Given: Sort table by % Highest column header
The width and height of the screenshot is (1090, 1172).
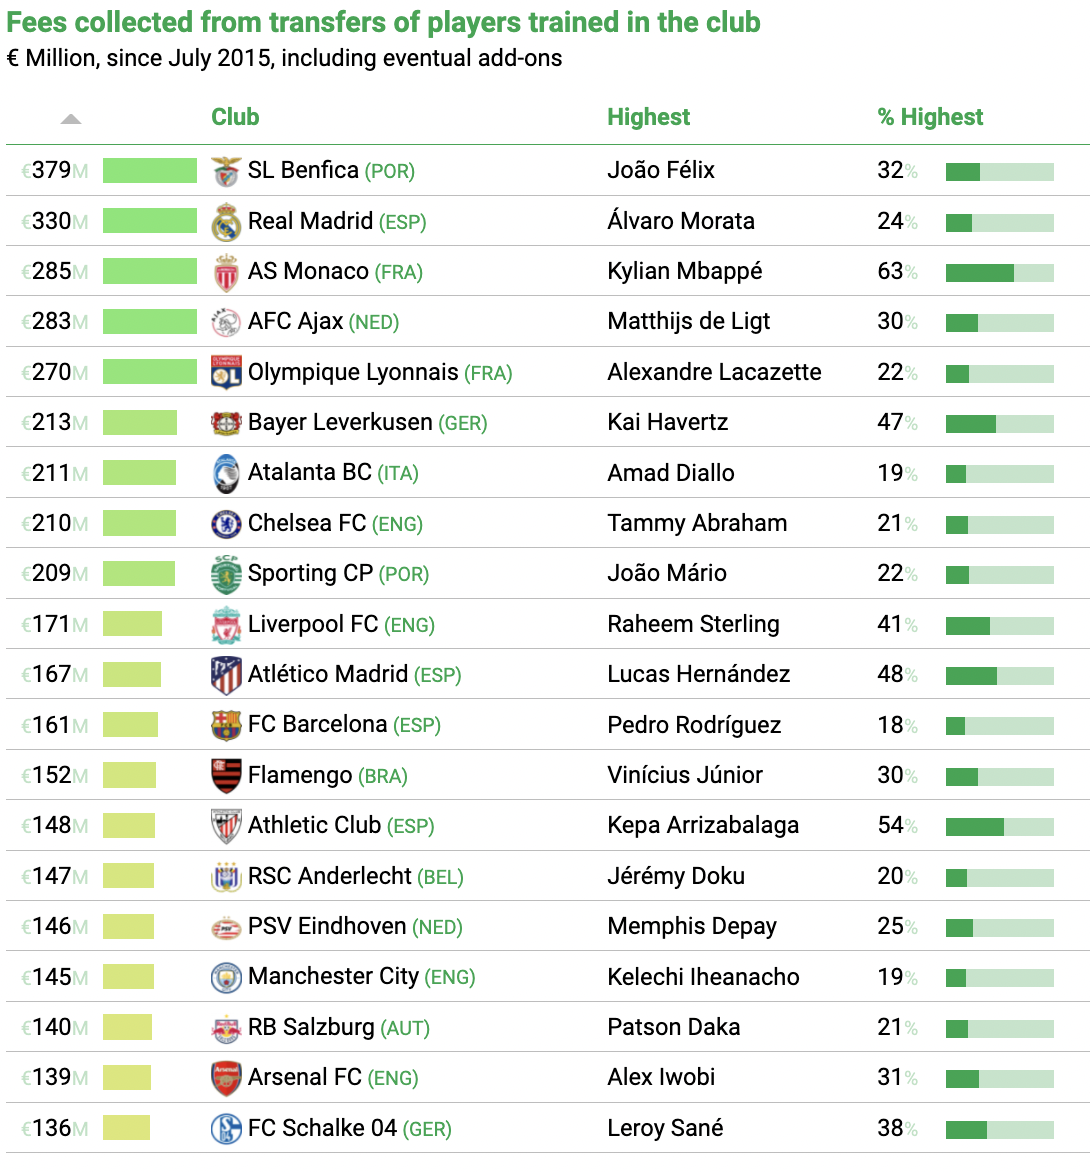Looking at the screenshot, I should click(x=930, y=117).
